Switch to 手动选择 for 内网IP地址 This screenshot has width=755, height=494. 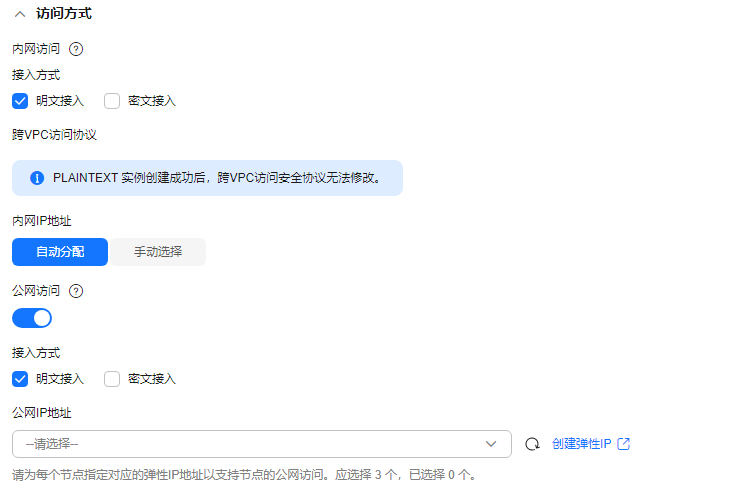[158, 252]
